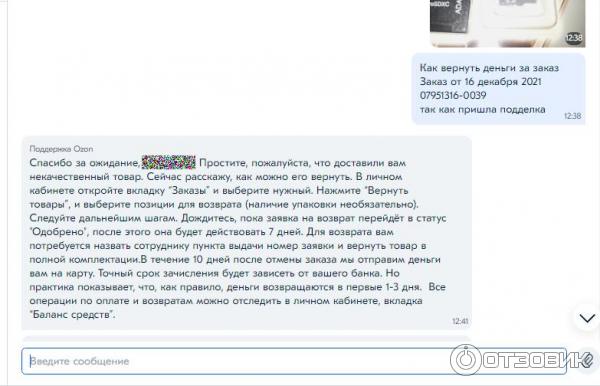Click the "Баланс средств" text in reply
Image resolution: width=600 pixels, height=386 pixels.
[72, 314]
